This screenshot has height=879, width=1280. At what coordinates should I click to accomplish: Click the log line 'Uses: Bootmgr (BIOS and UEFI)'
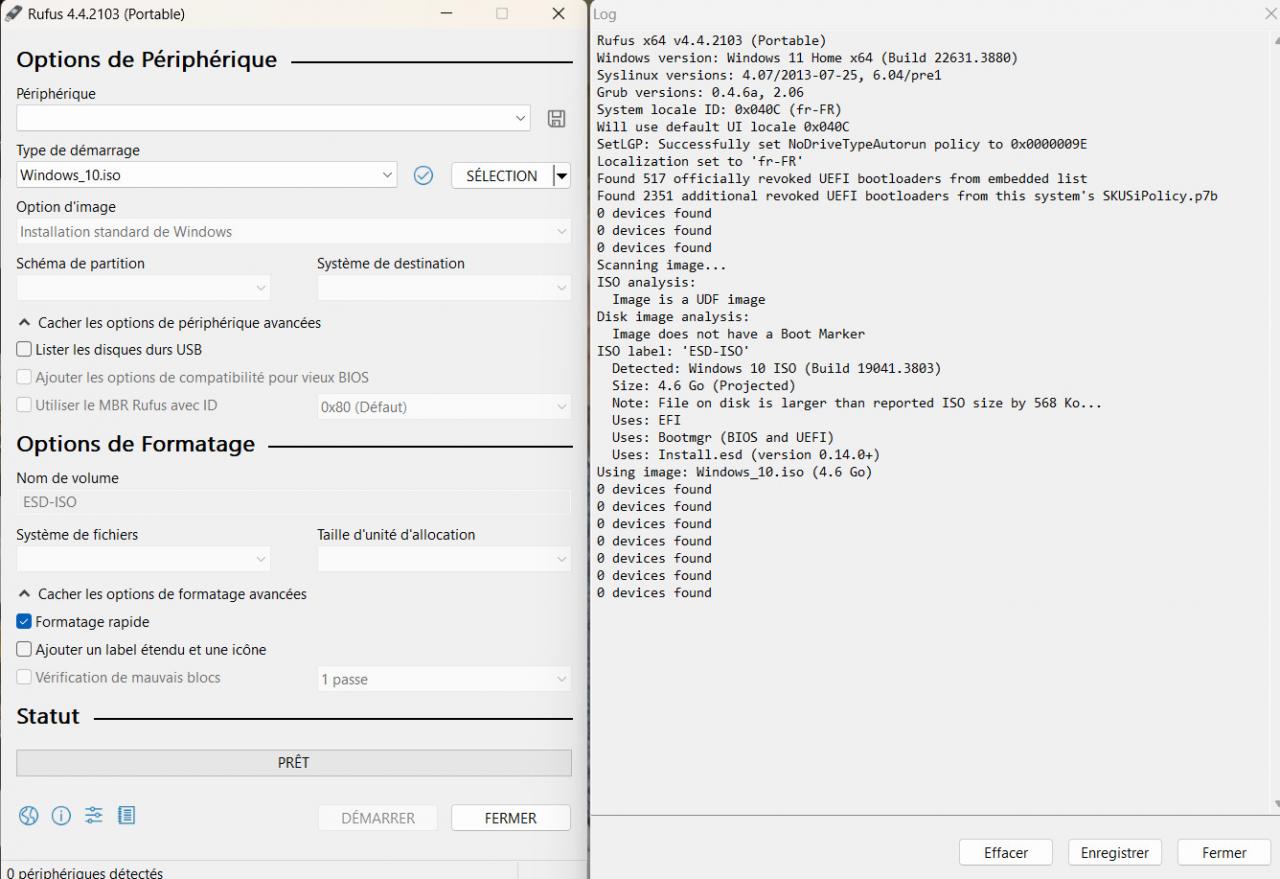point(723,437)
